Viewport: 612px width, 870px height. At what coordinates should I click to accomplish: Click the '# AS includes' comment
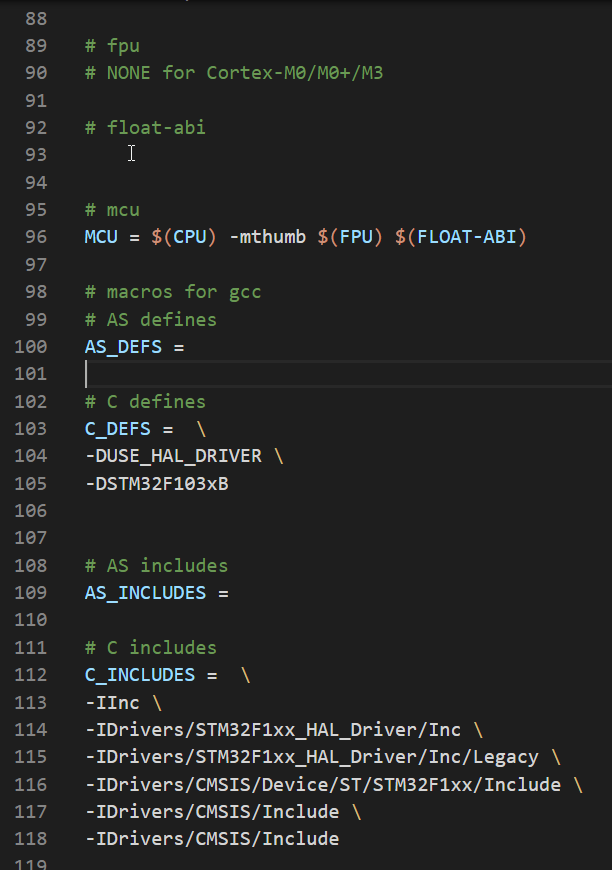click(x=156, y=565)
